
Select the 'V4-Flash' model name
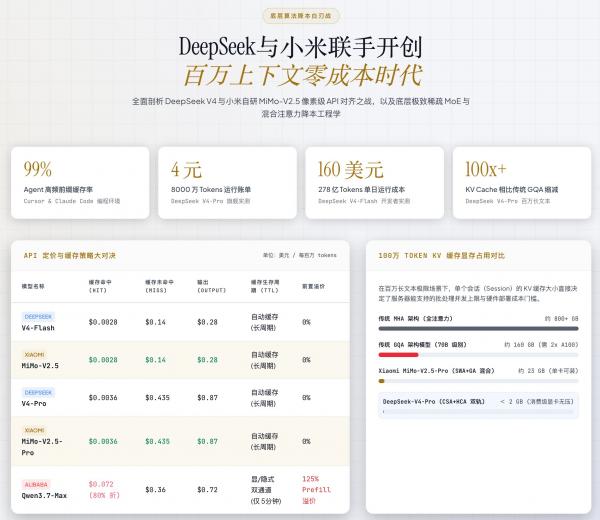tap(38, 328)
